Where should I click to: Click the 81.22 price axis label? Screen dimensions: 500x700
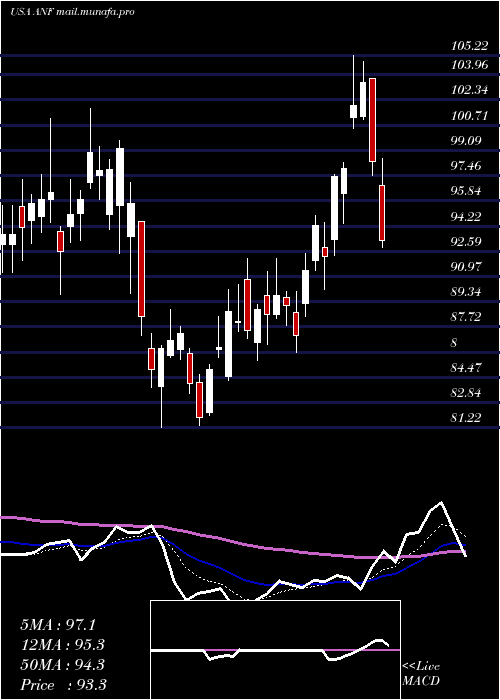(x=466, y=418)
